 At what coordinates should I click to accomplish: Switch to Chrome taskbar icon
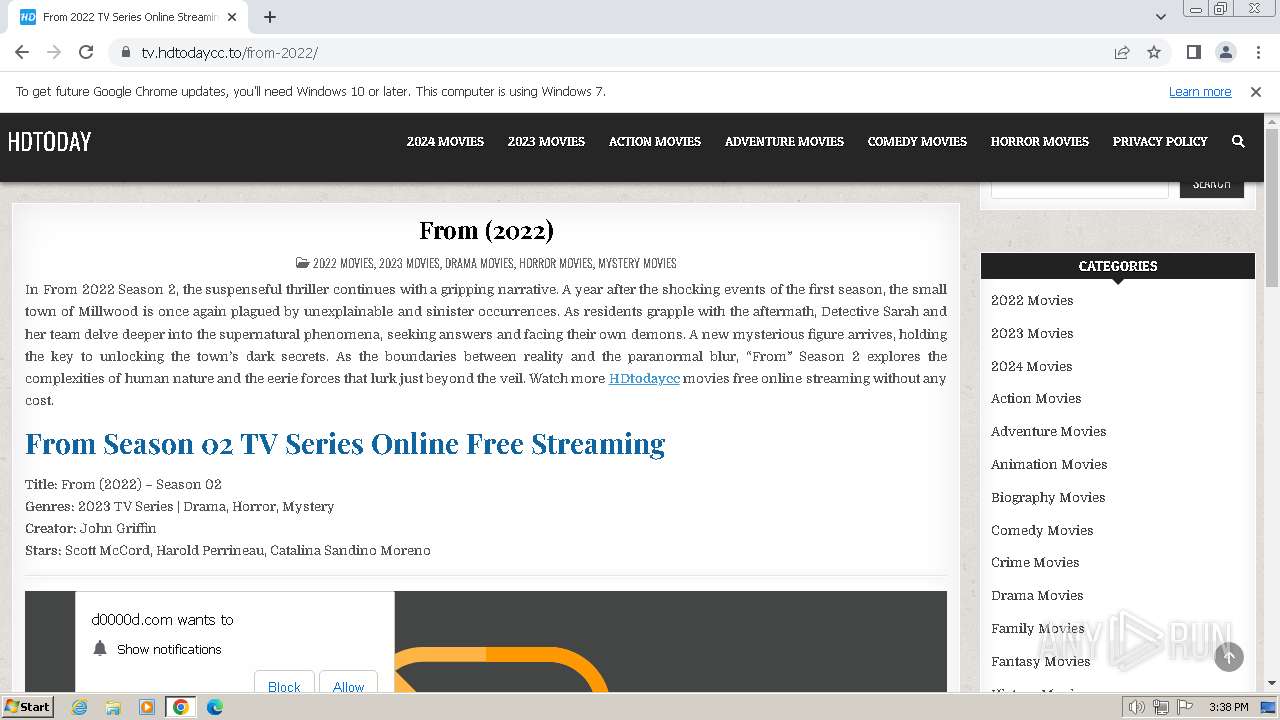[181, 707]
